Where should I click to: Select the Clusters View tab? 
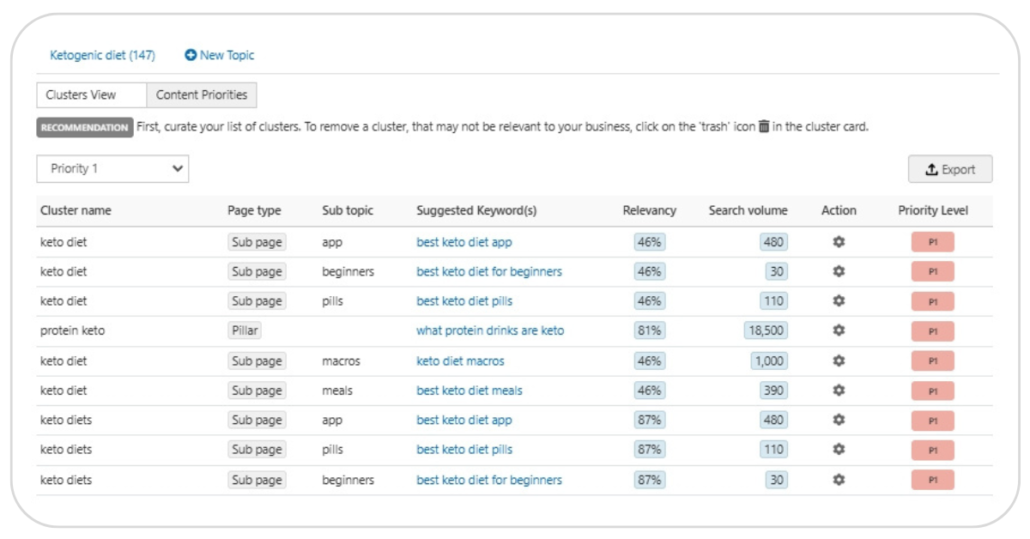point(91,95)
